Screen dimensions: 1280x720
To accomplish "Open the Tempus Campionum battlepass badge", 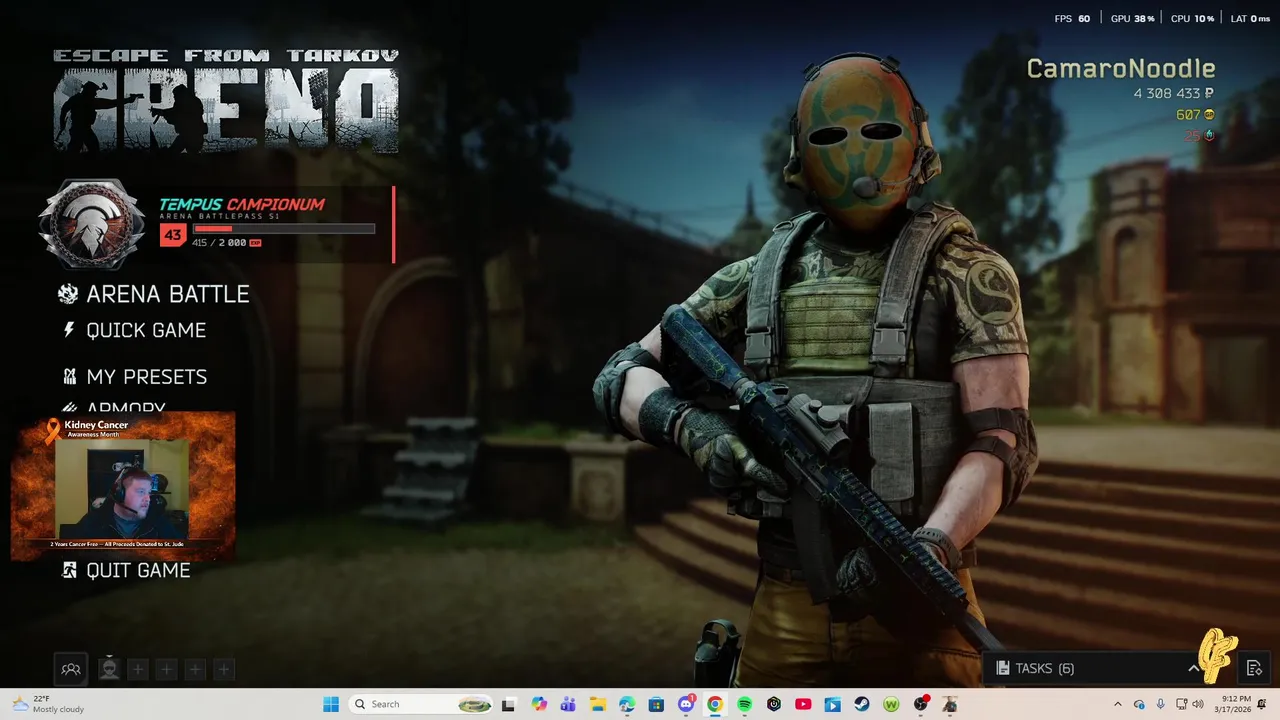I will pyautogui.click(x=92, y=225).
